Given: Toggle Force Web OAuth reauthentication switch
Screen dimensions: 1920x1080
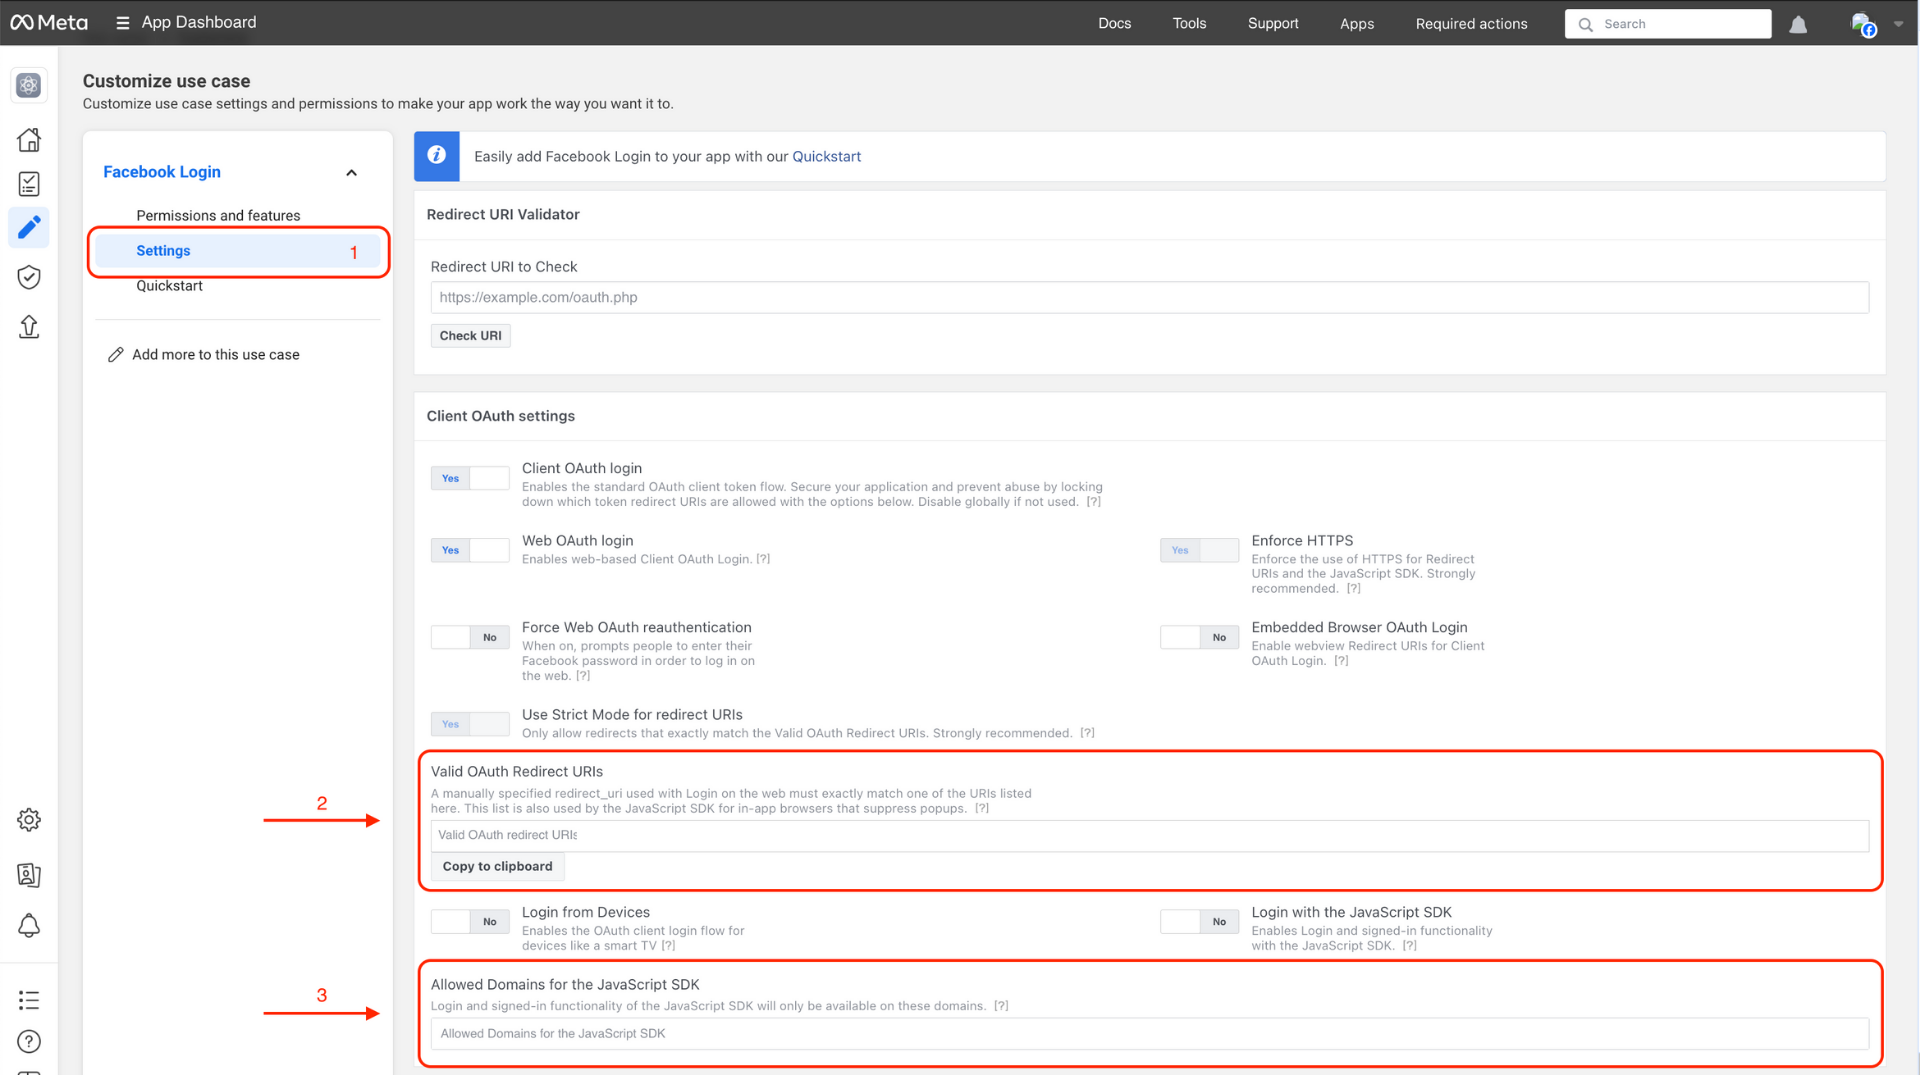Looking at the screenshot, I should pyautogui.click(x=470, y=637).
